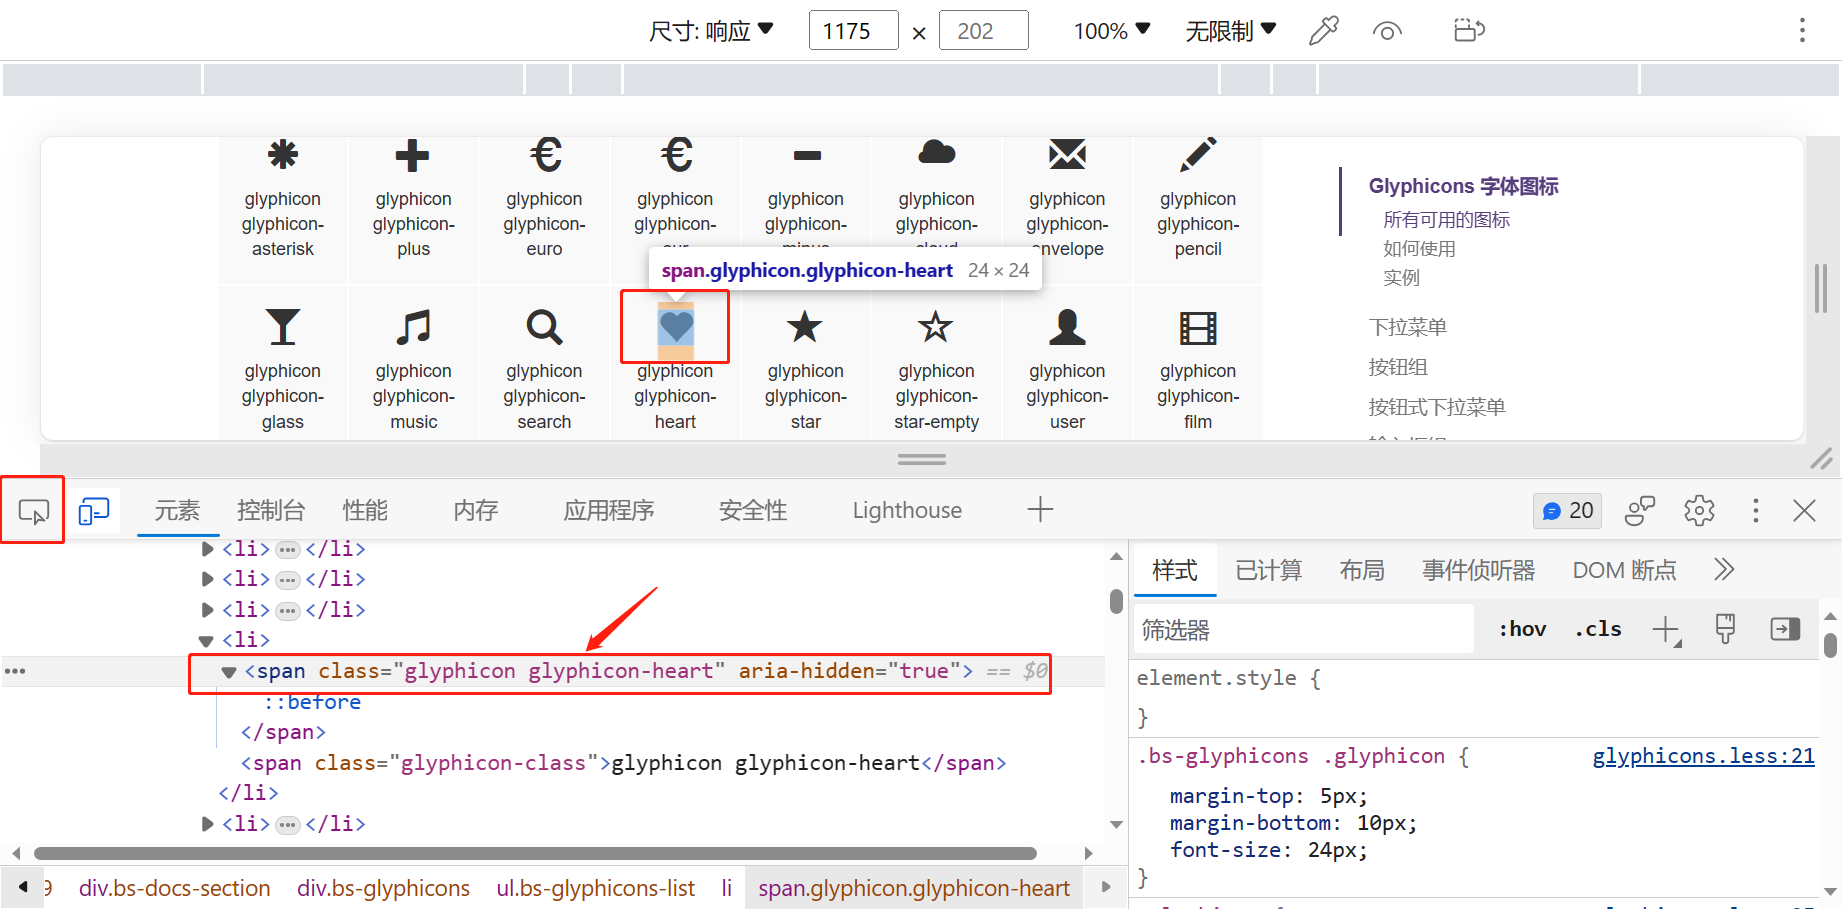Collapse the open li element node
The image size is (1842, 909).
[x=207, y=641]
